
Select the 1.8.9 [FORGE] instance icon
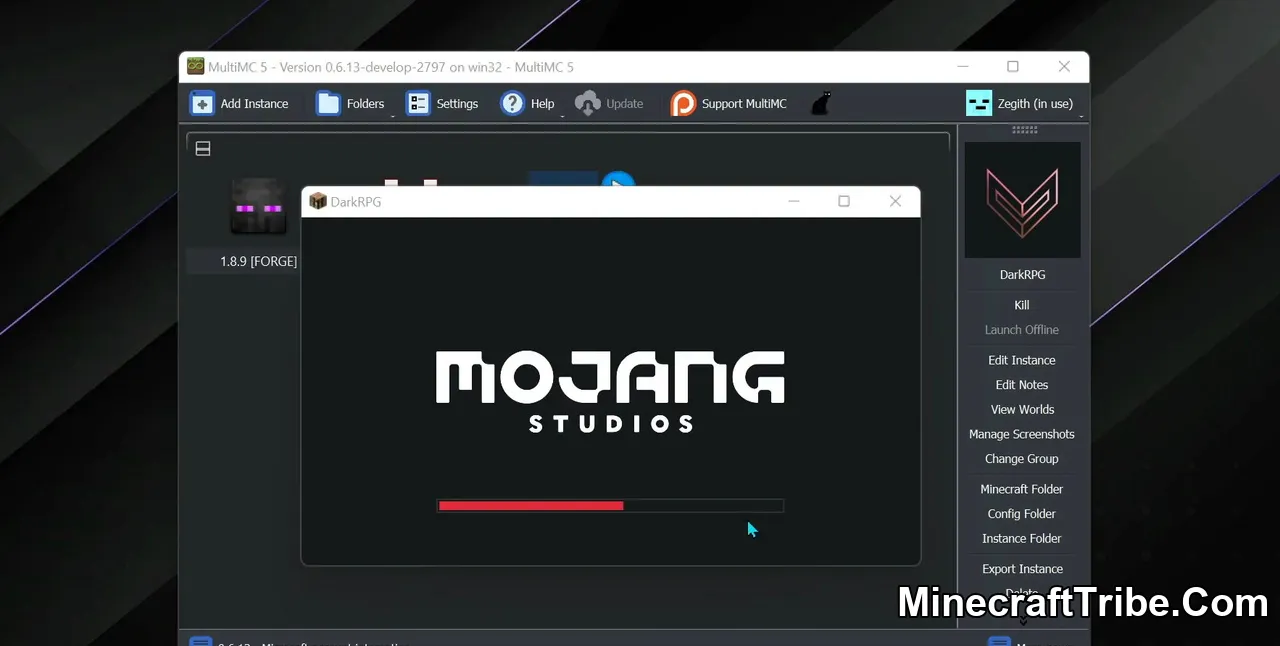click(258, 207)
